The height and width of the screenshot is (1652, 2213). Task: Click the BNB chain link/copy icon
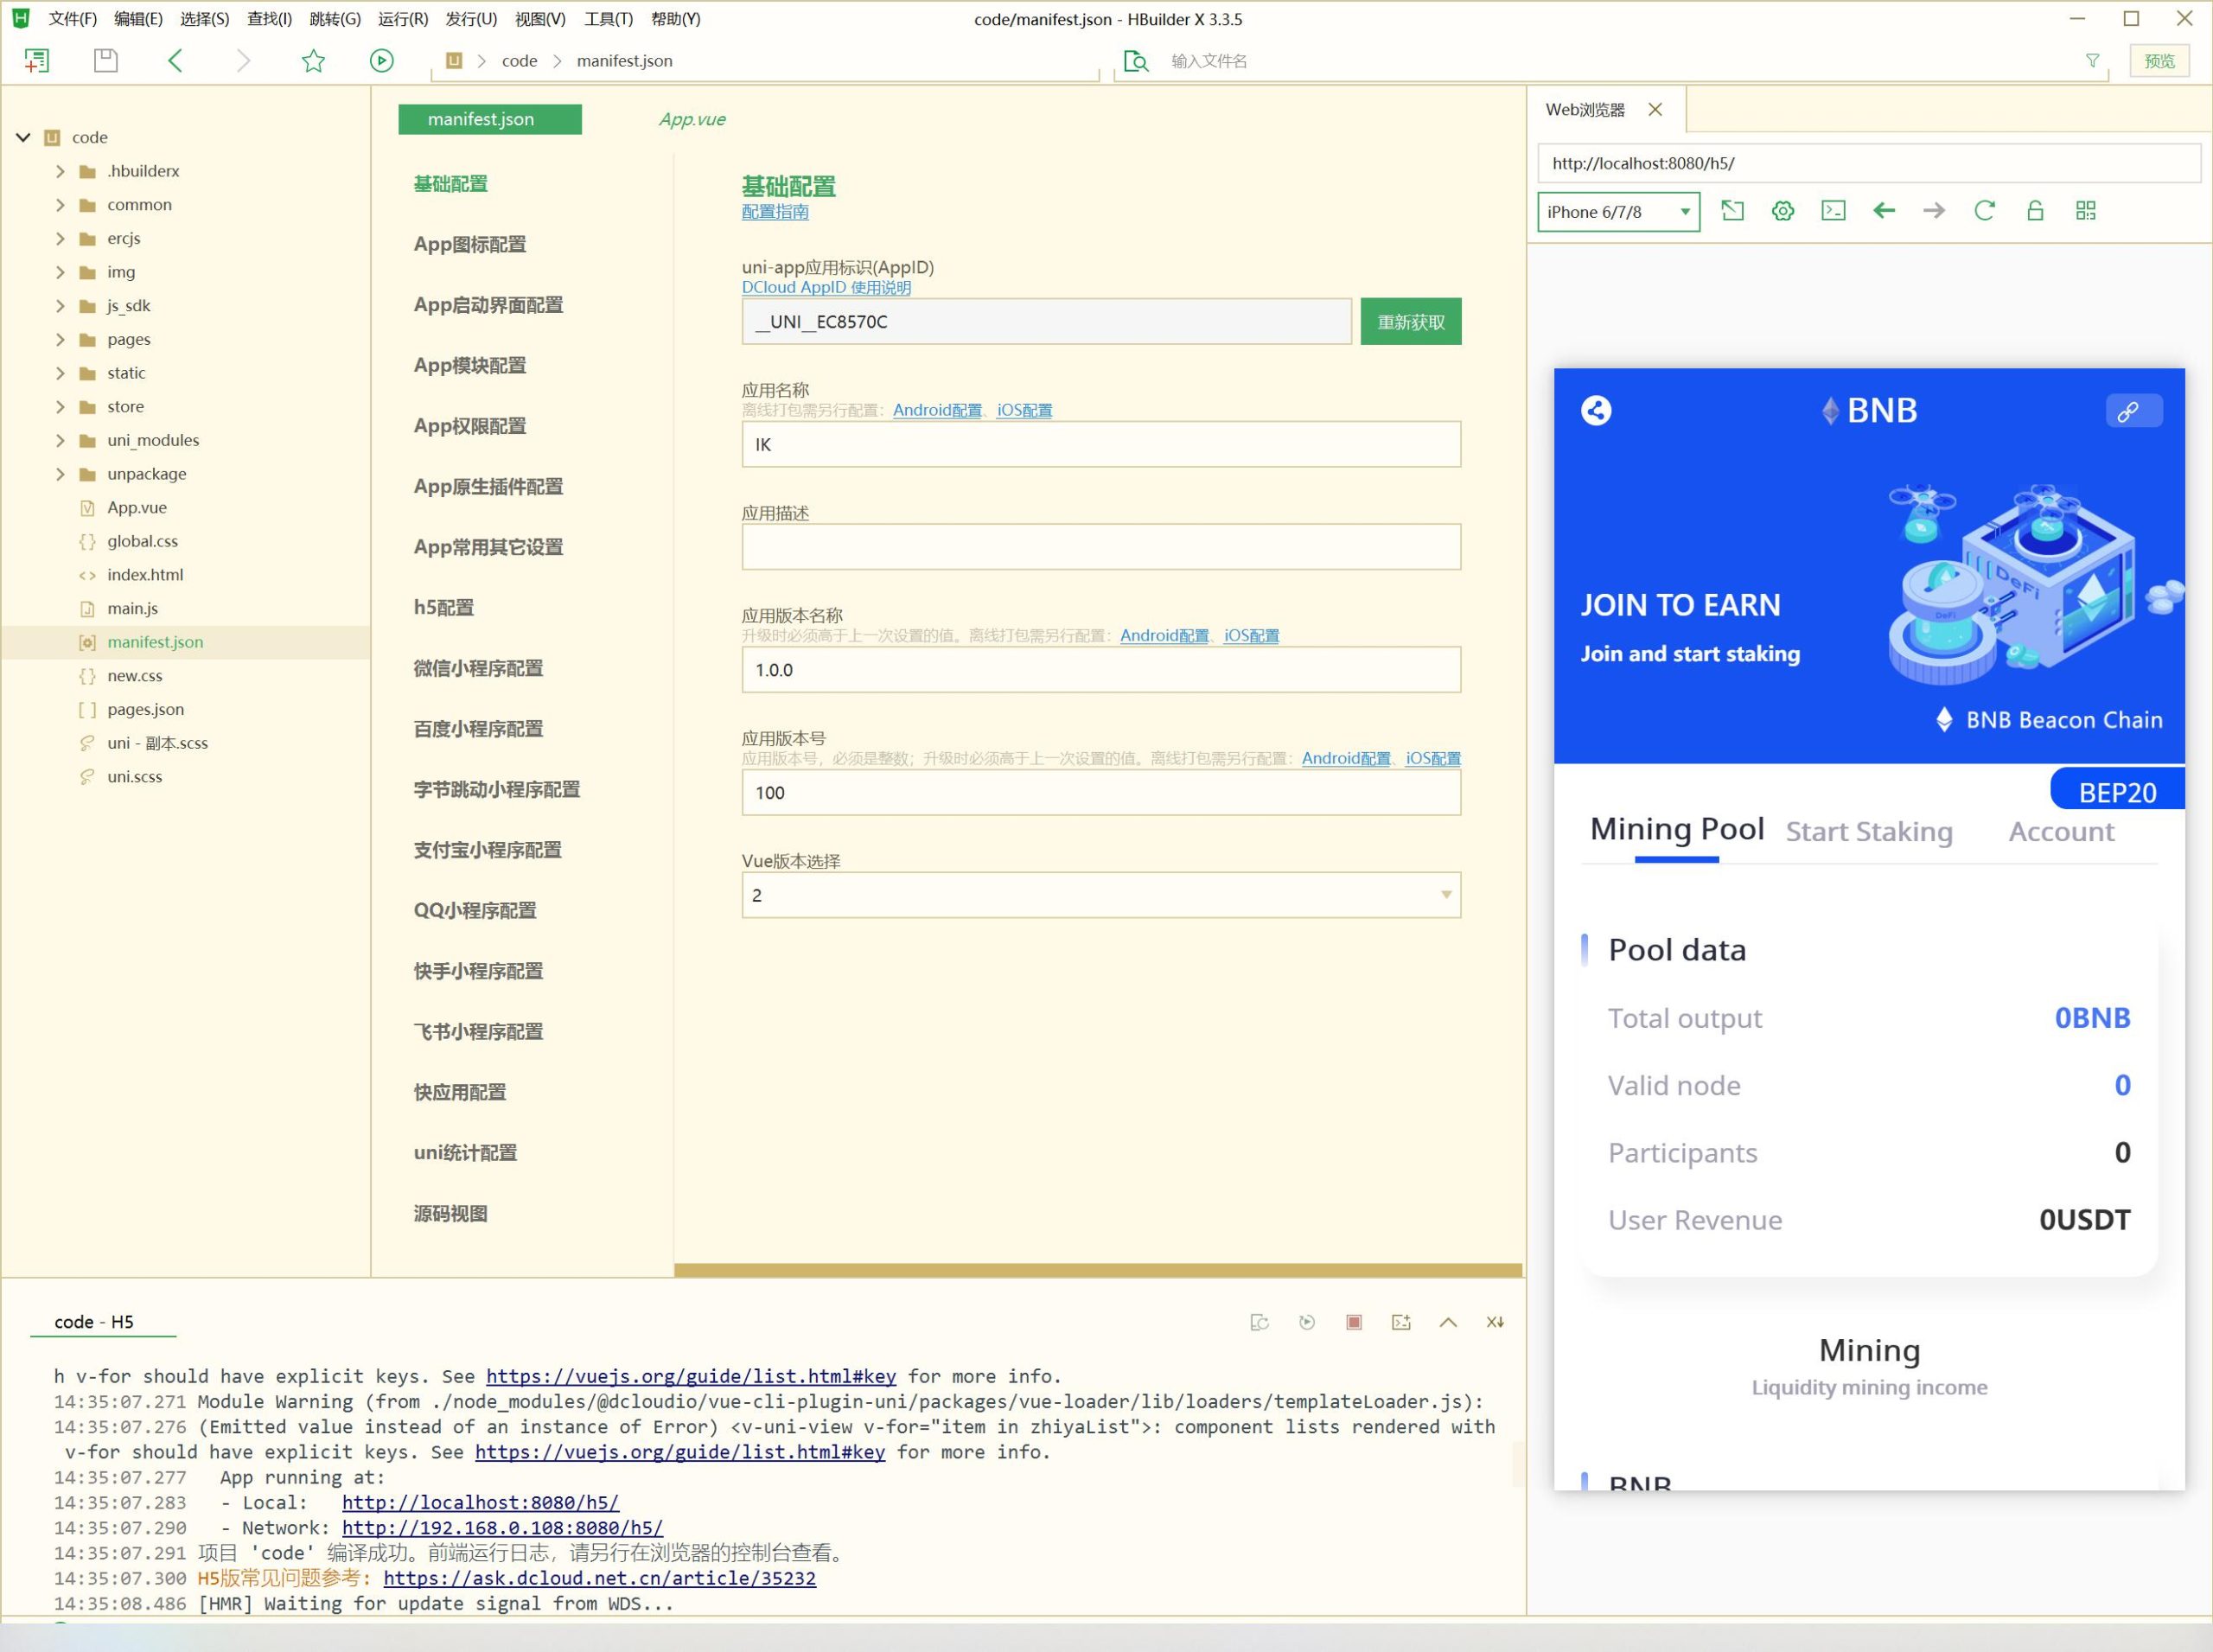(2130, 408)
